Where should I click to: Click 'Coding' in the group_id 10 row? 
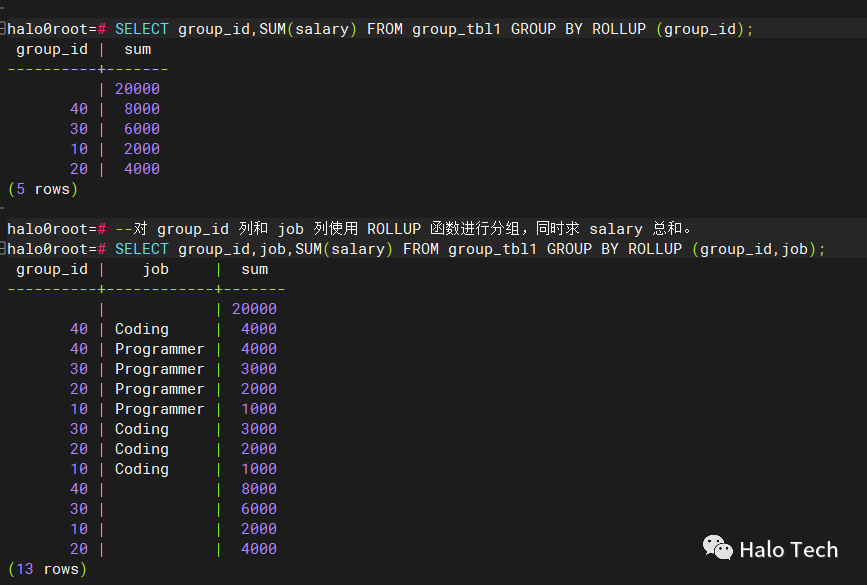coord(142,469)
